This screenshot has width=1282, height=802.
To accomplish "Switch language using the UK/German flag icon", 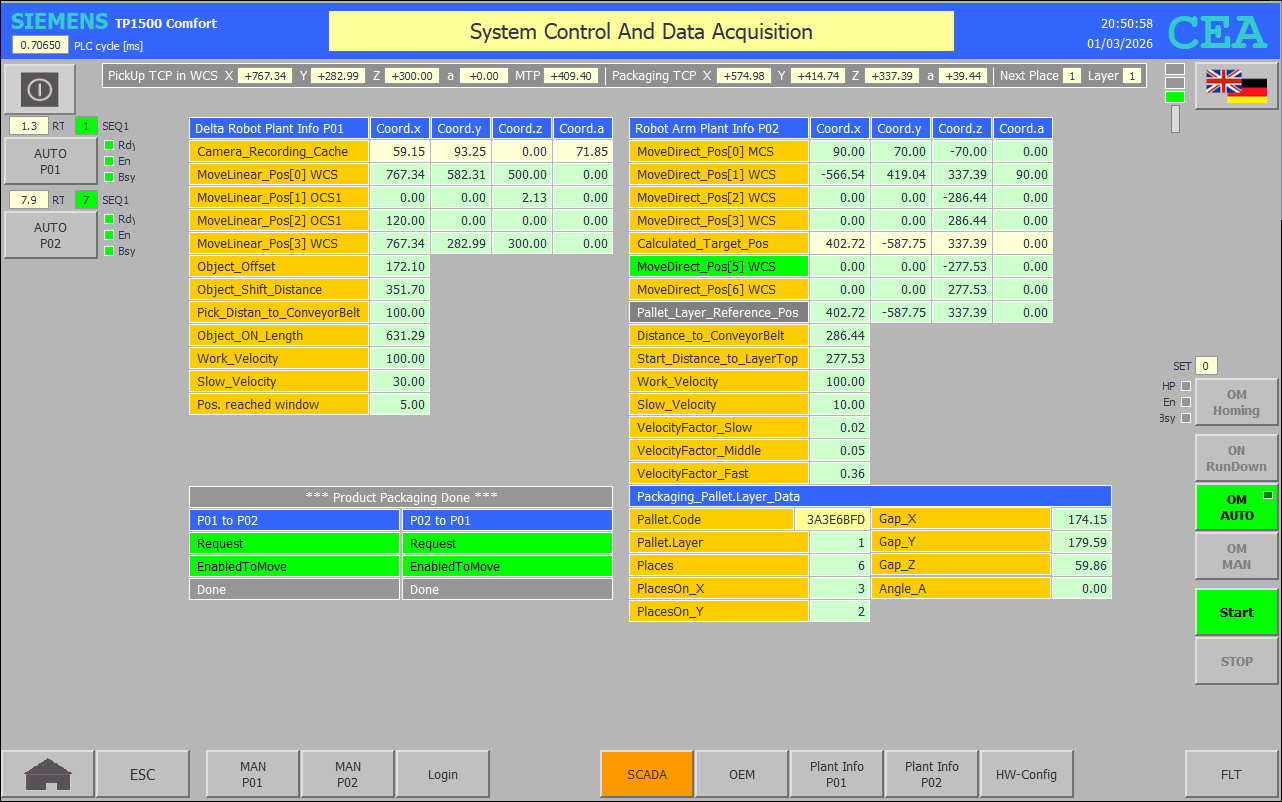I will [x=1236, y=86].
